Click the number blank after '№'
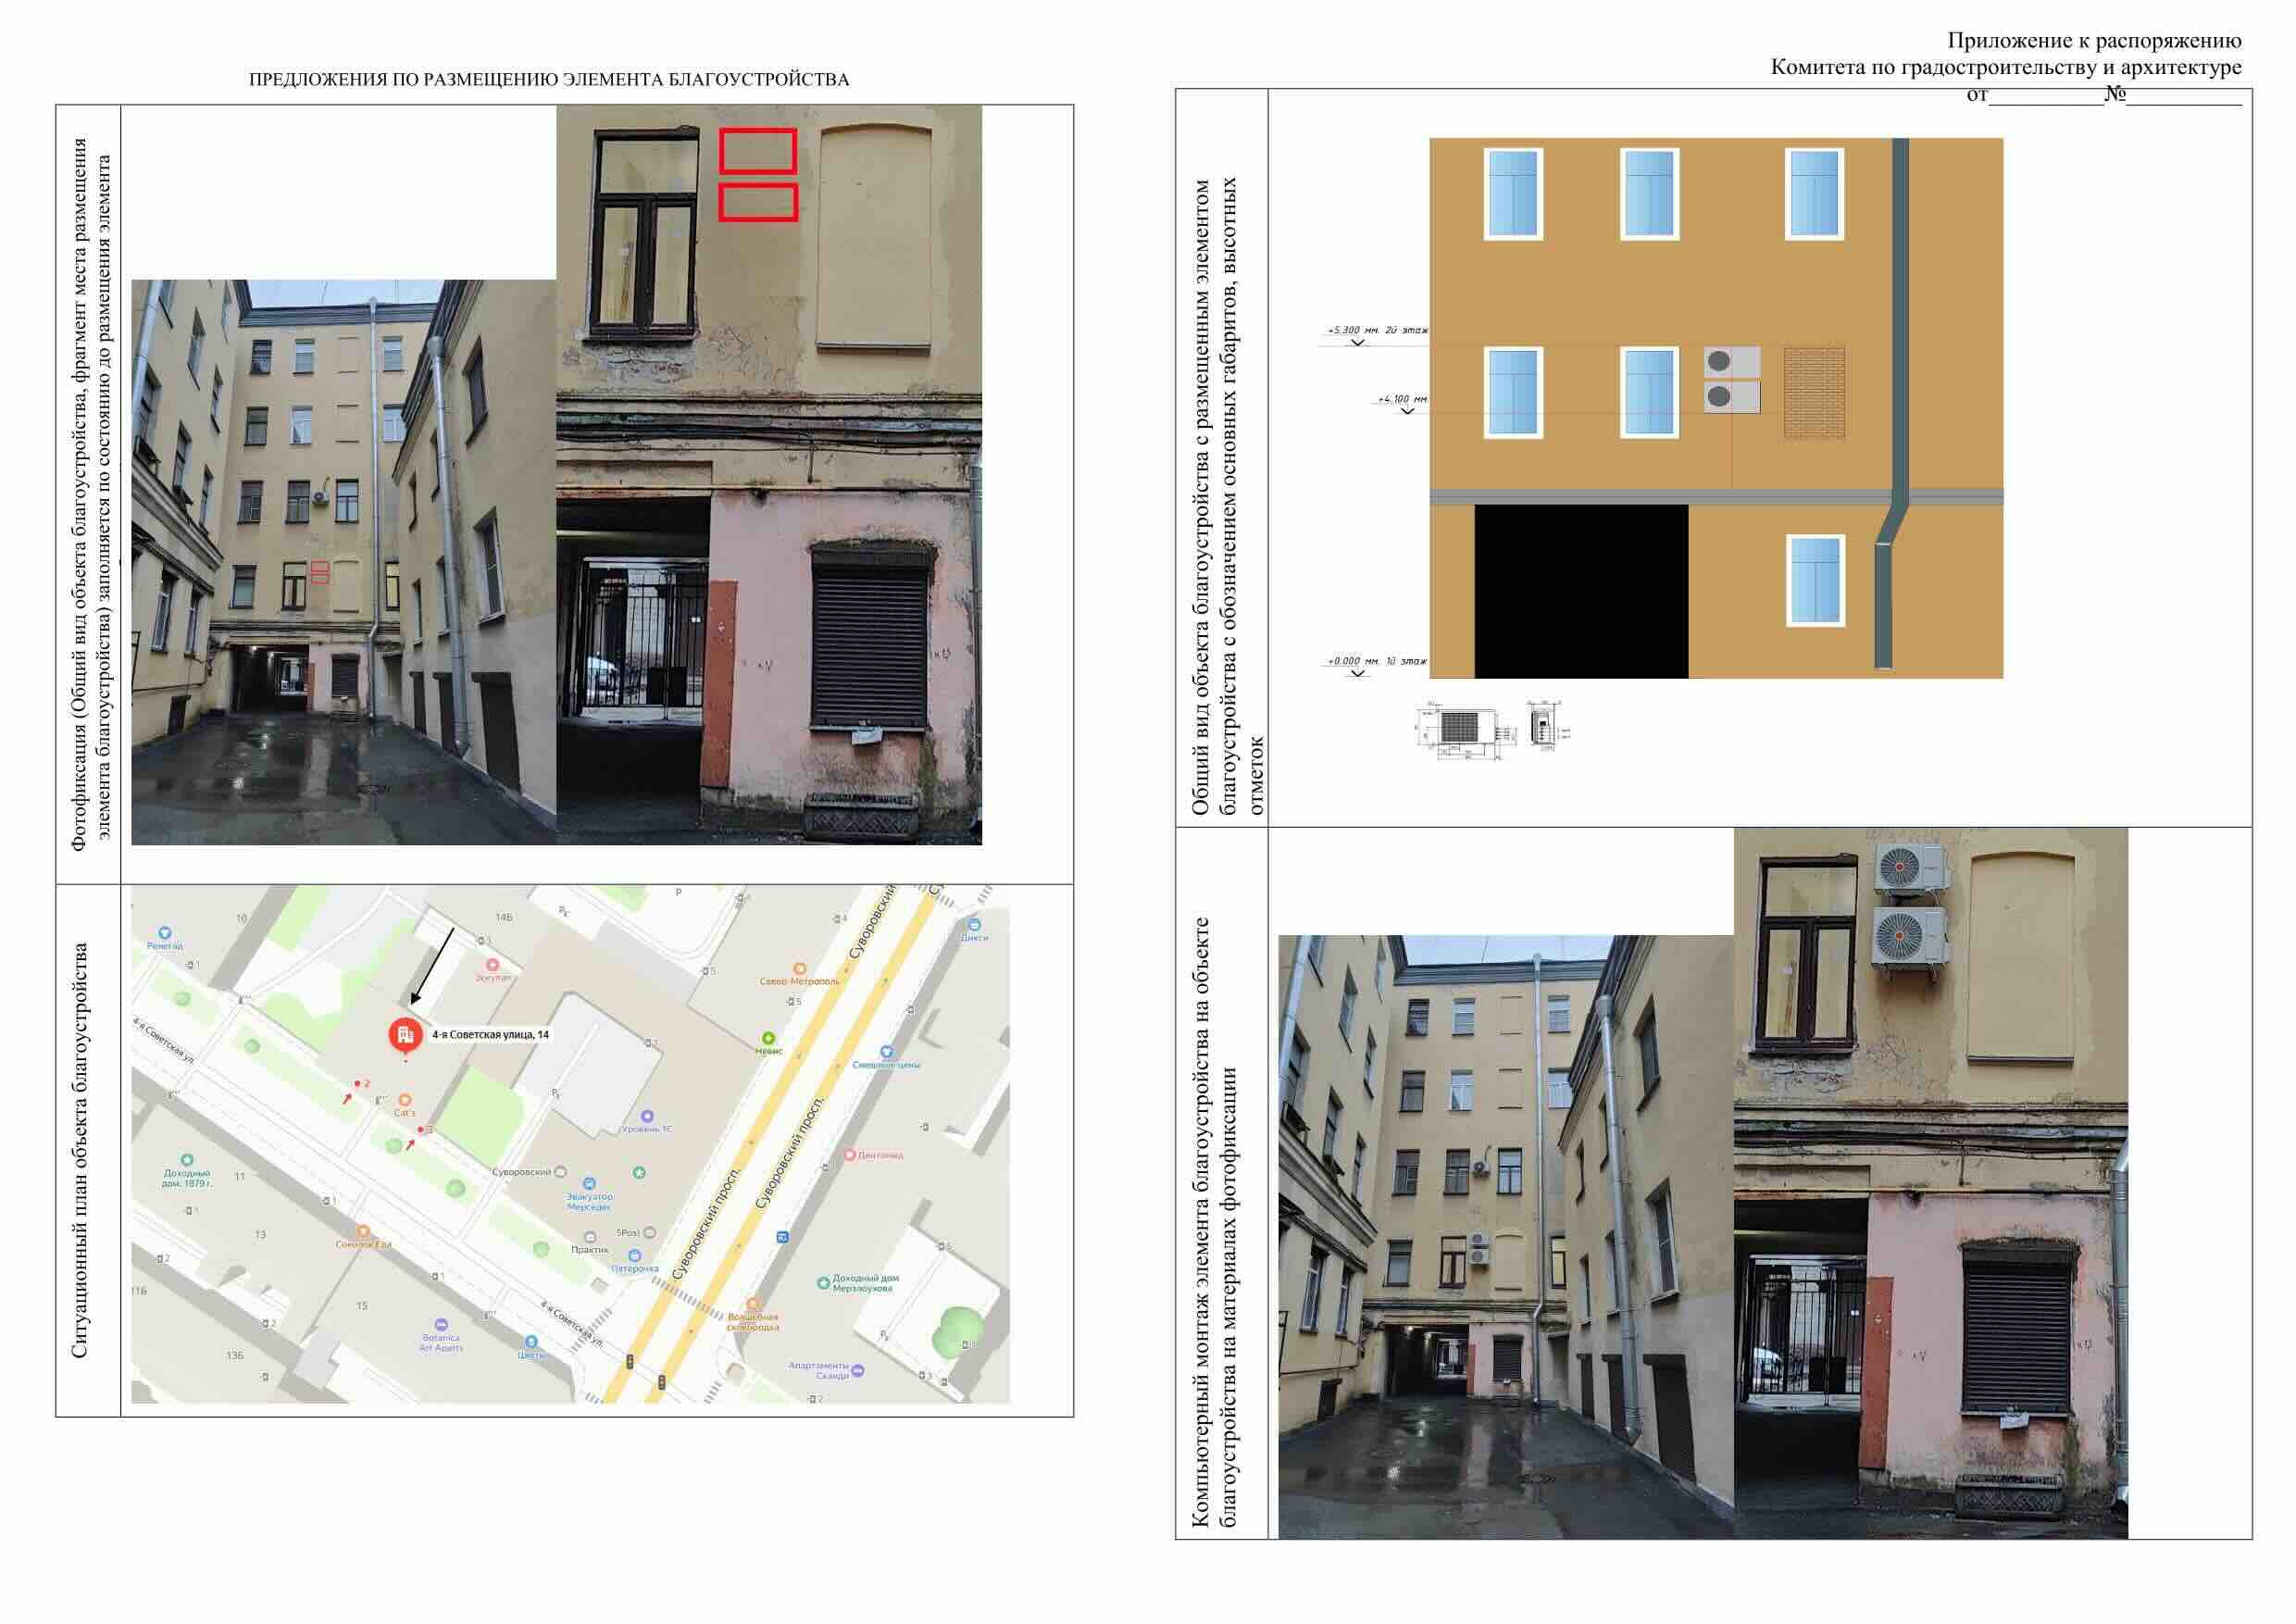Image resolution: width=2296 pixels, height=1624 pixels. (2184, 96)
